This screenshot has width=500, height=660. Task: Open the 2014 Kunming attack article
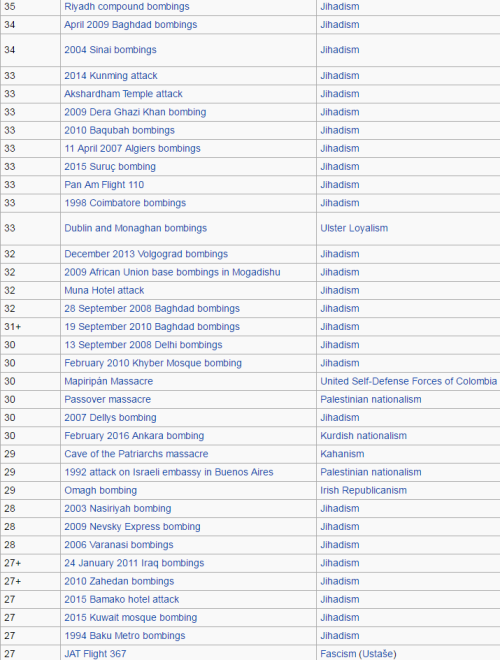[x=111, y=76]
